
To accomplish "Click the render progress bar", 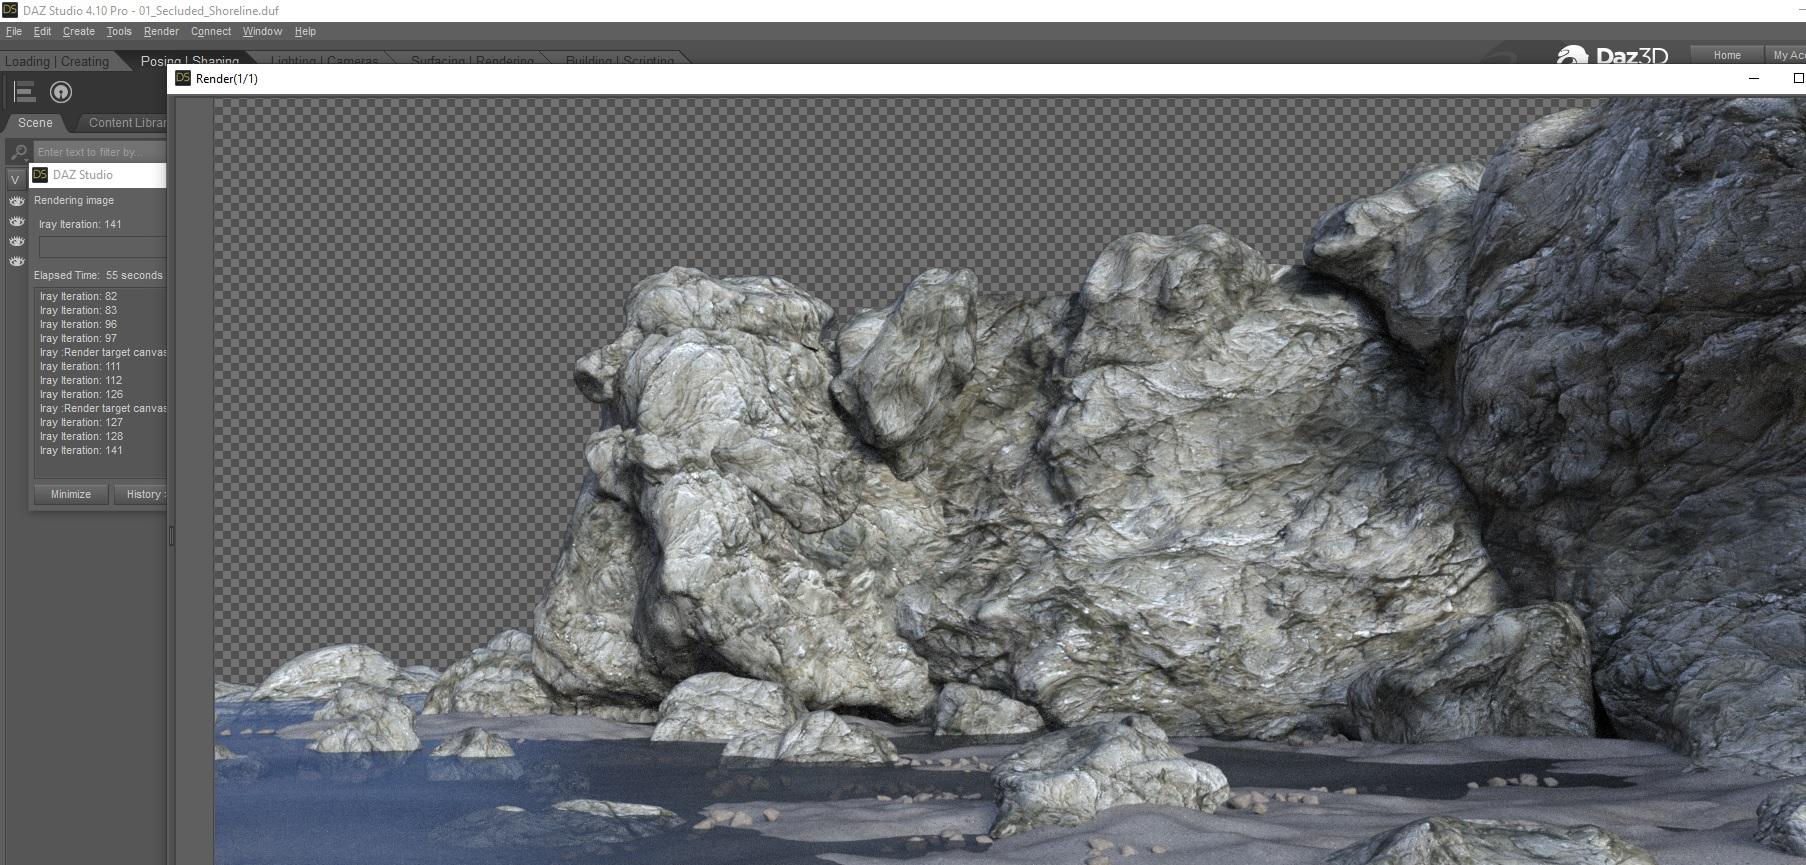I will 102,247.
